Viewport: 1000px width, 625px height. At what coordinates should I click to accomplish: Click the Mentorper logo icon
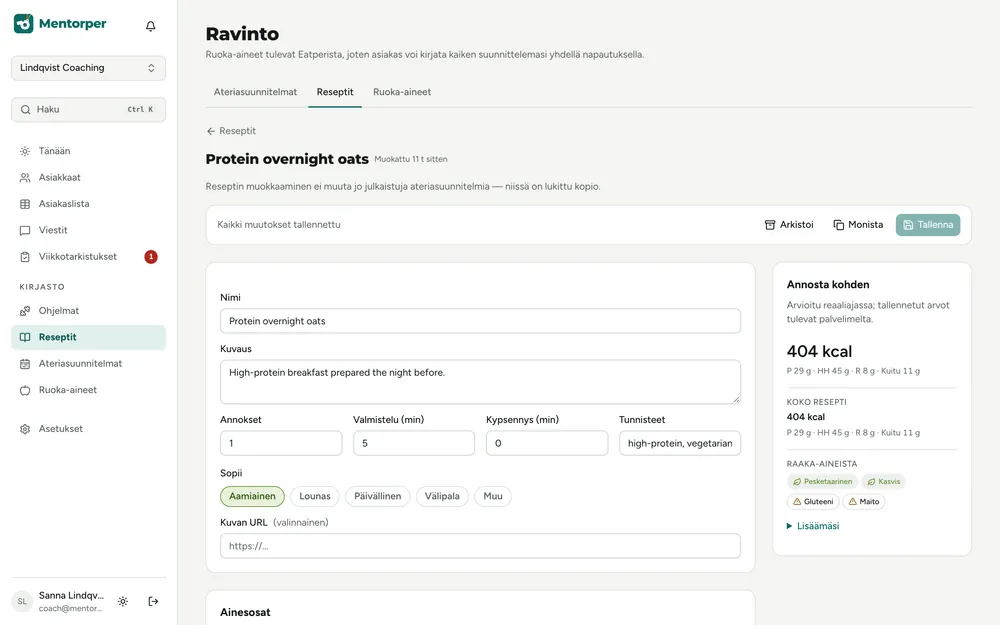[x=24, y=24]
